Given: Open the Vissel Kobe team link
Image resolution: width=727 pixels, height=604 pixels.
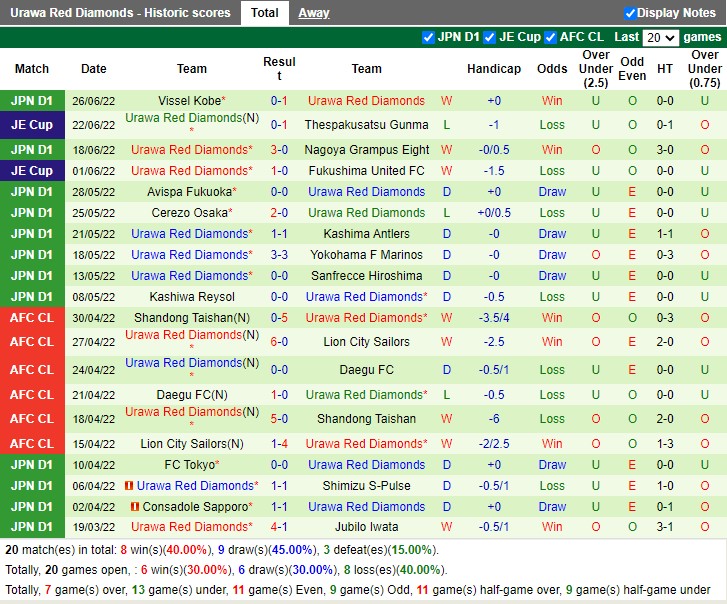Looking at the screenshot, I should click(189, 101).
